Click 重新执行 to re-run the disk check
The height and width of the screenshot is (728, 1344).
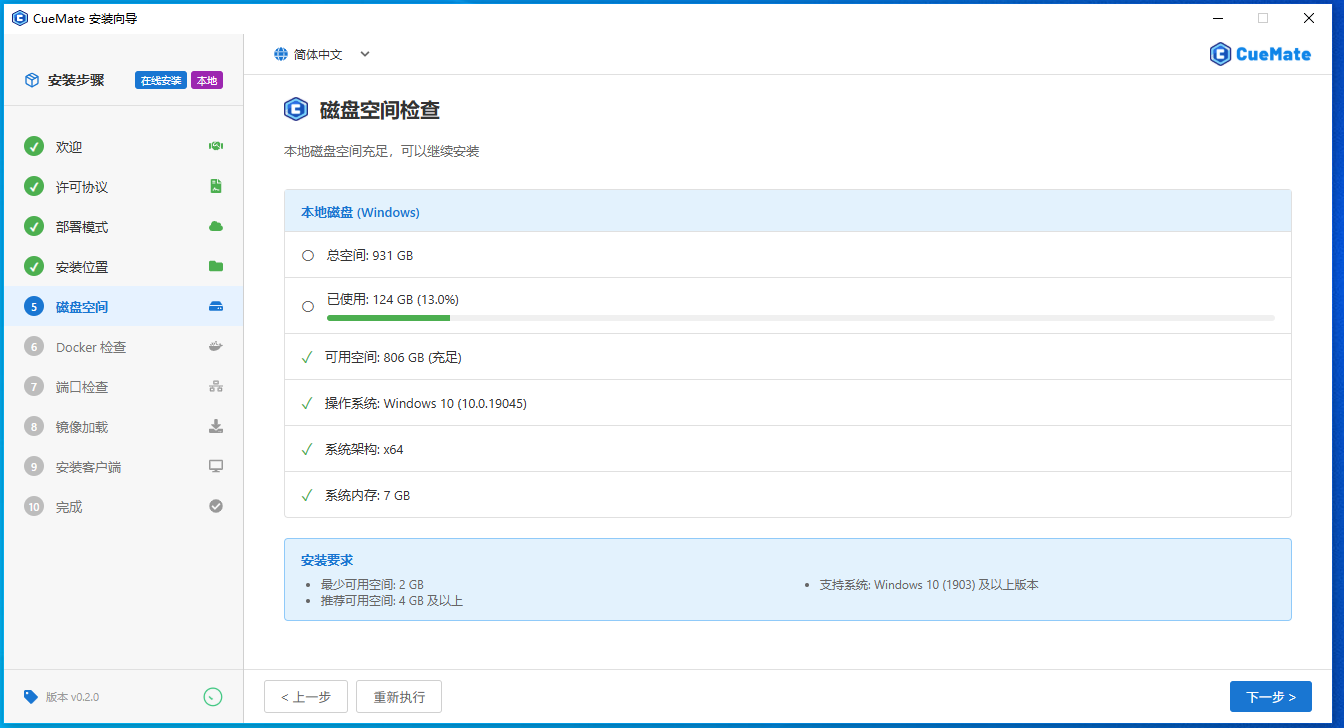398,696
